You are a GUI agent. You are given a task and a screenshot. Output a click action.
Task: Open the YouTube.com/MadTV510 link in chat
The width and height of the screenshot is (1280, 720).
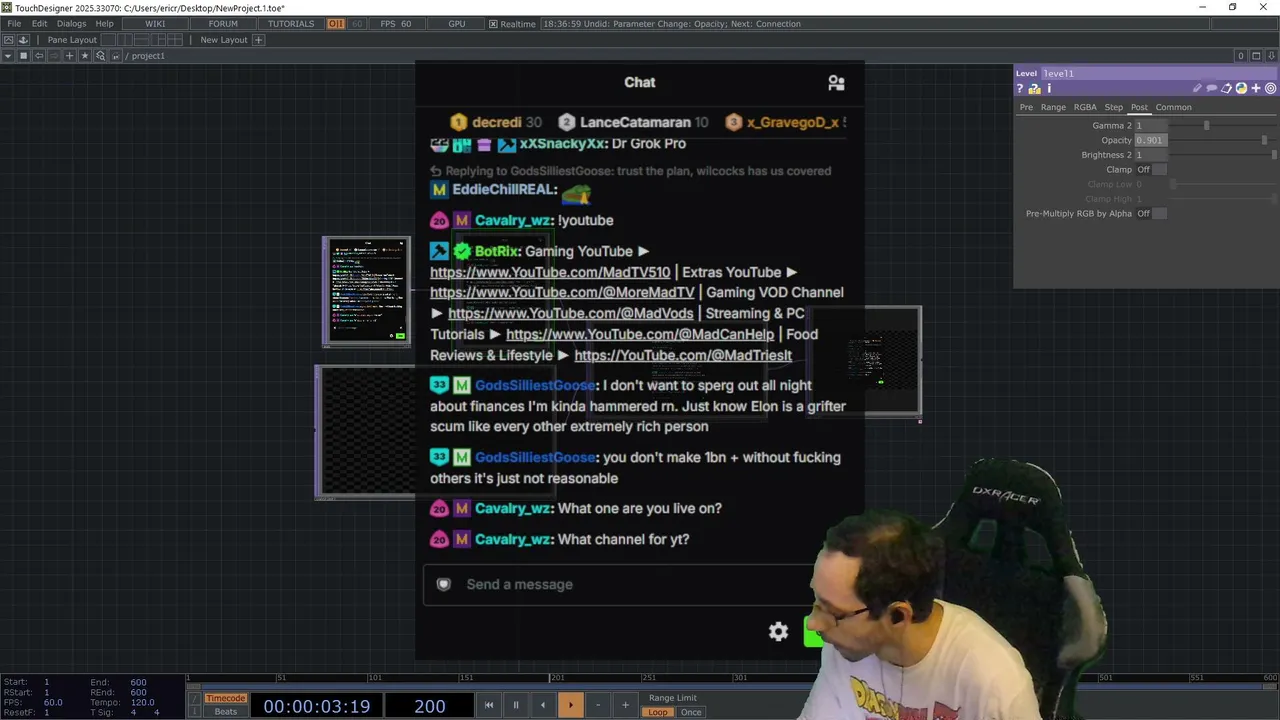pyautogui.click(x=550, y=272)
